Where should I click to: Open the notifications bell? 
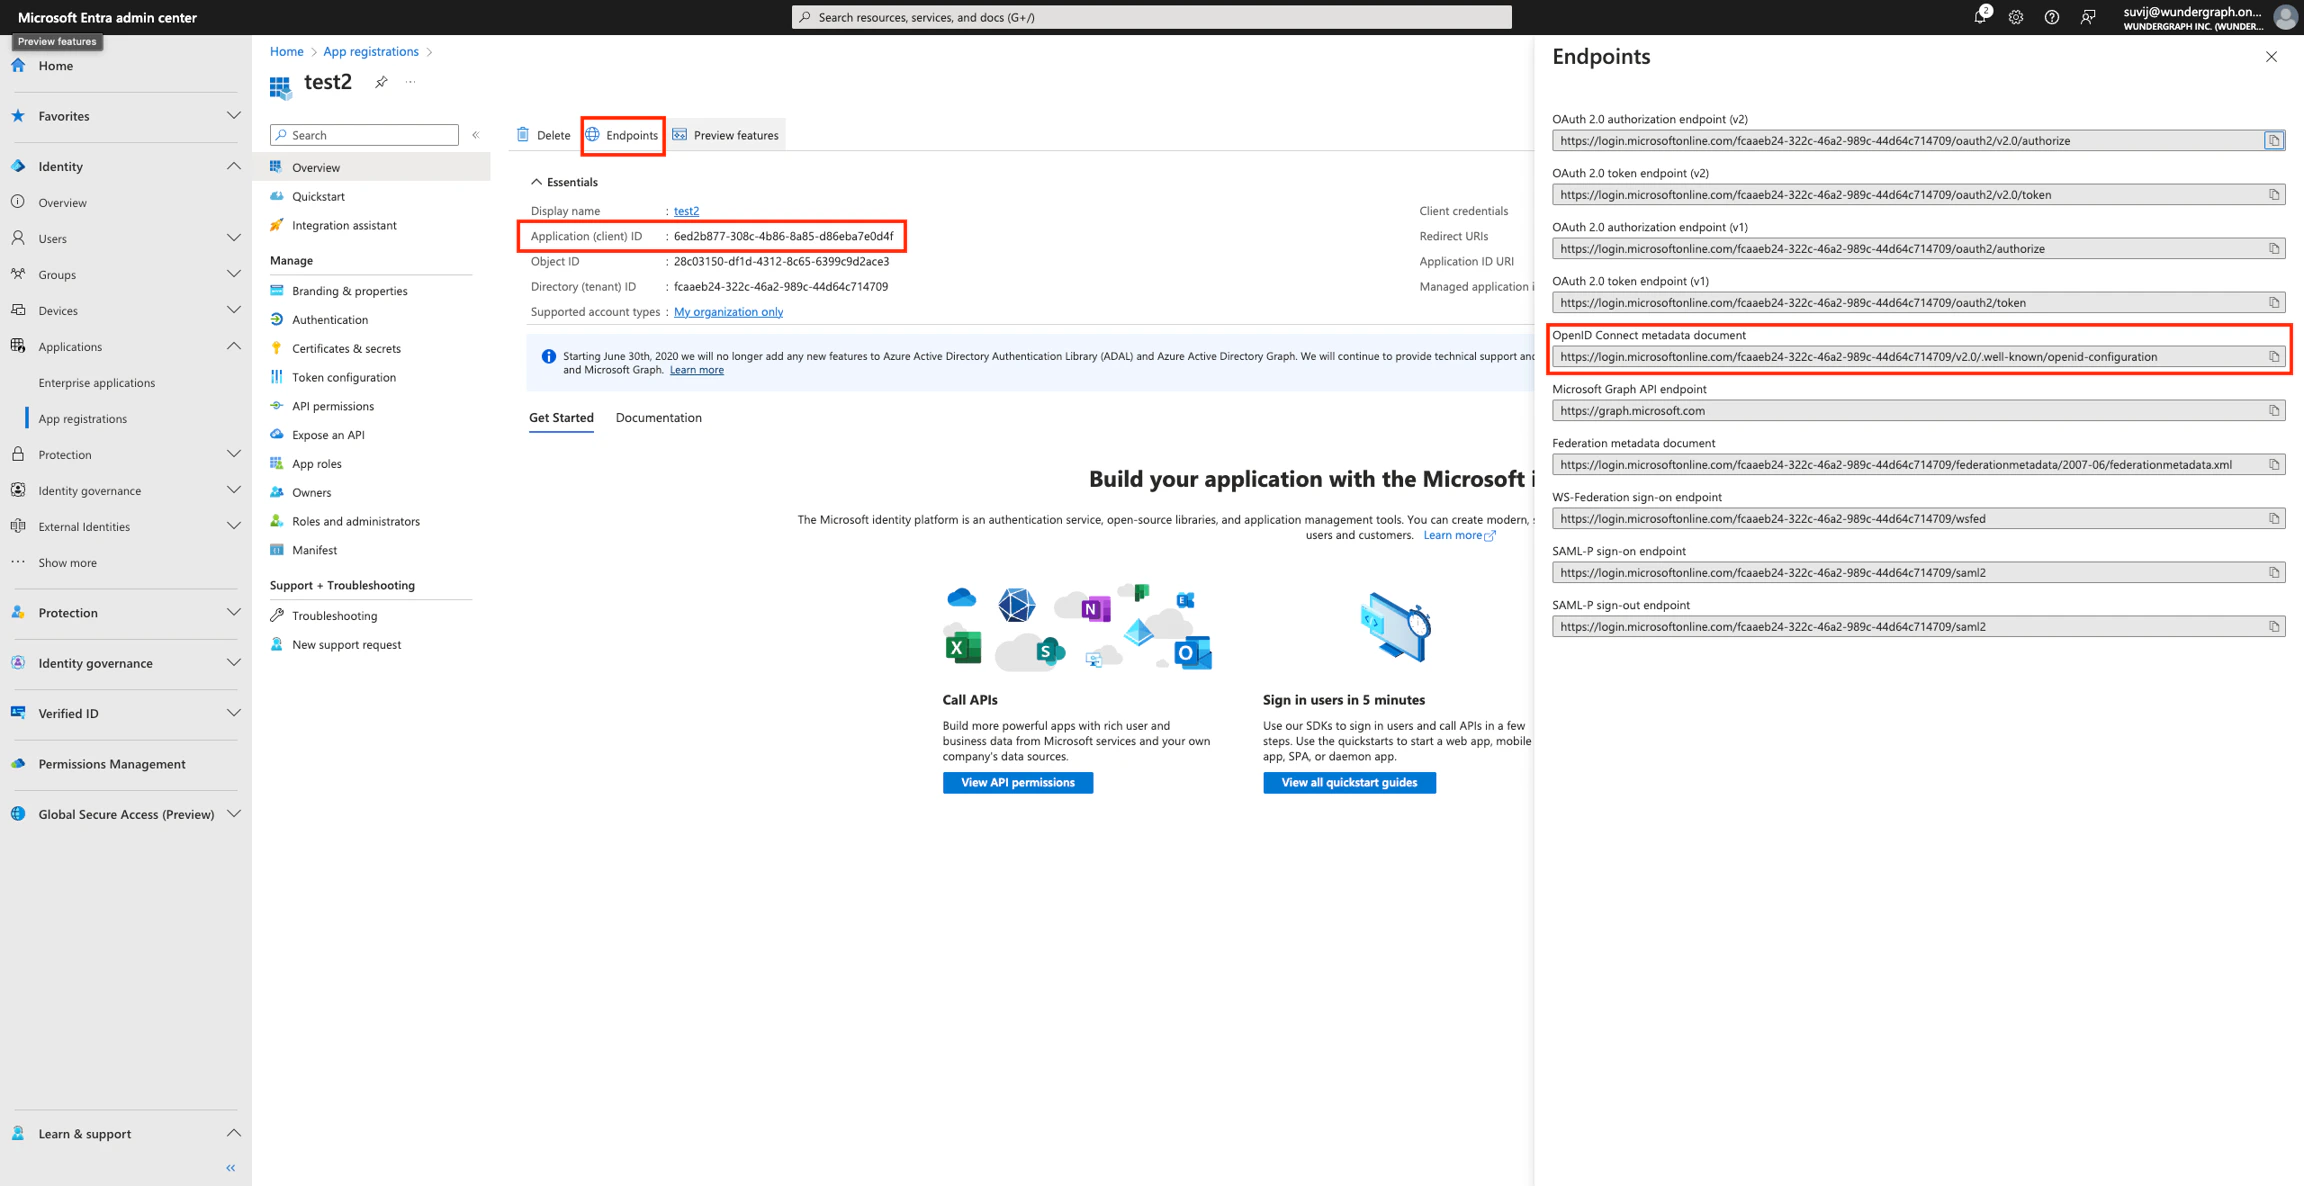tap(1981, 17)
